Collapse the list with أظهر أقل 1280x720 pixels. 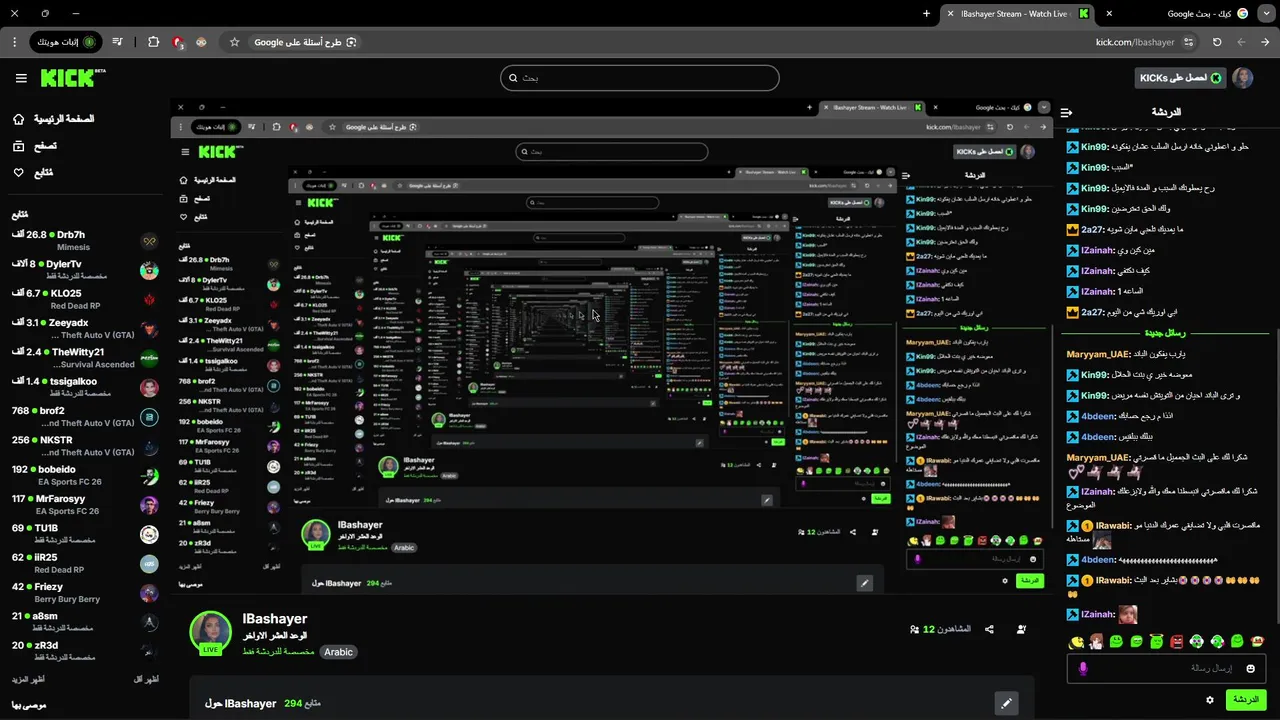tap(146, 679)
